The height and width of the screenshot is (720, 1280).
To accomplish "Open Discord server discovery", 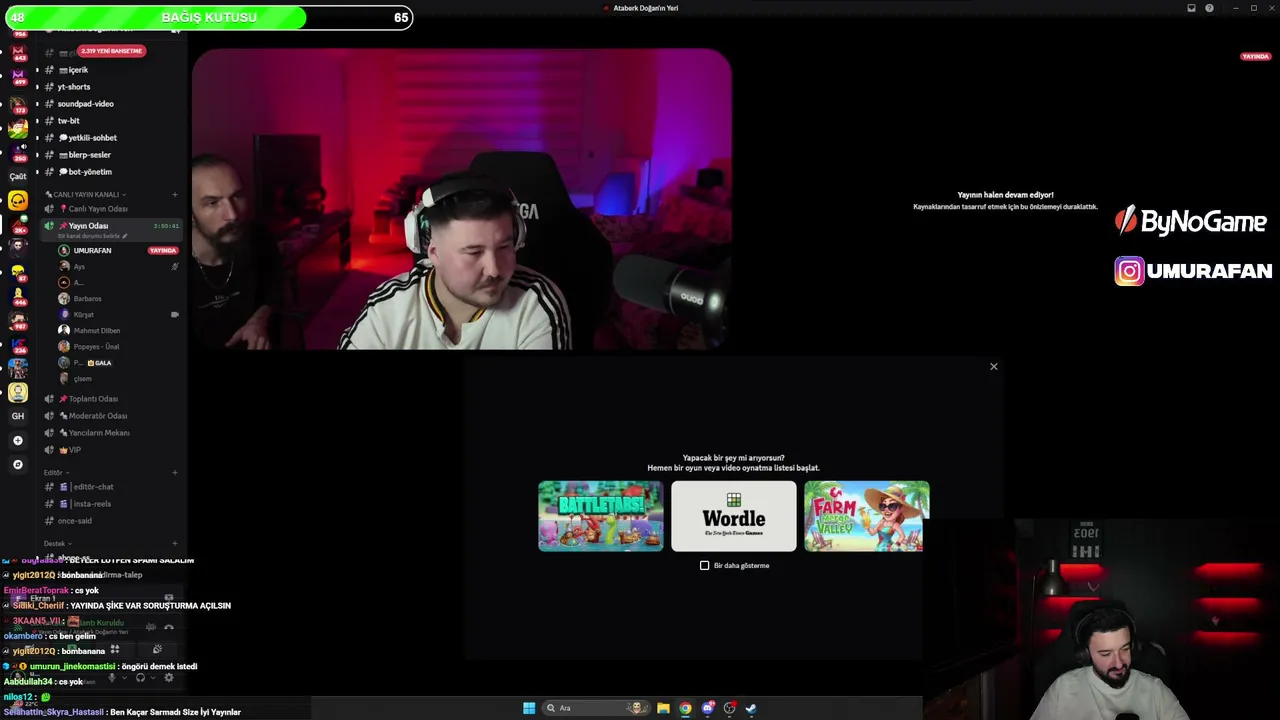I will pos(18,464).
